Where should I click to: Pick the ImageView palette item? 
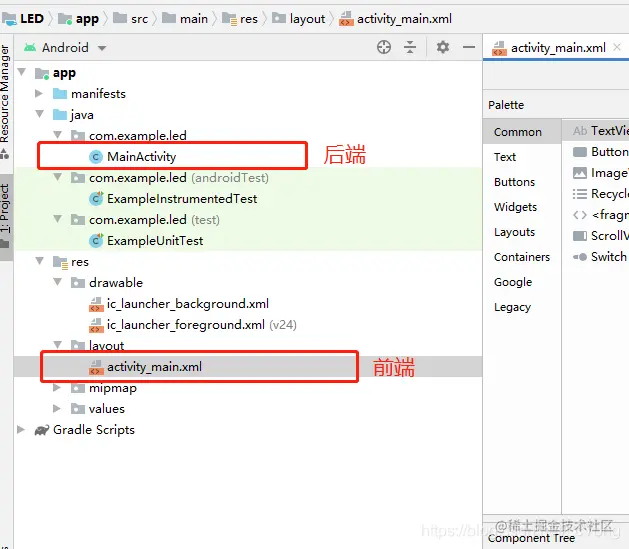601,173
